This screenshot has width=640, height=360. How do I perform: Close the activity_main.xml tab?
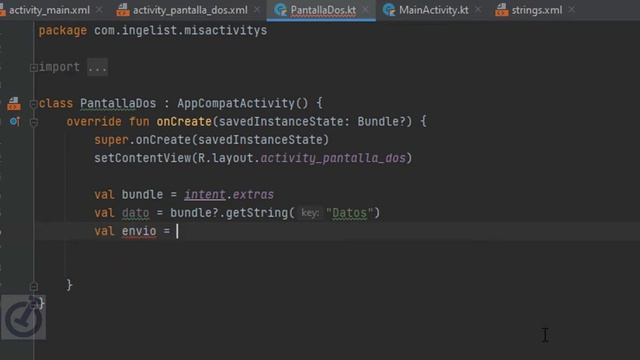[99, 10]
